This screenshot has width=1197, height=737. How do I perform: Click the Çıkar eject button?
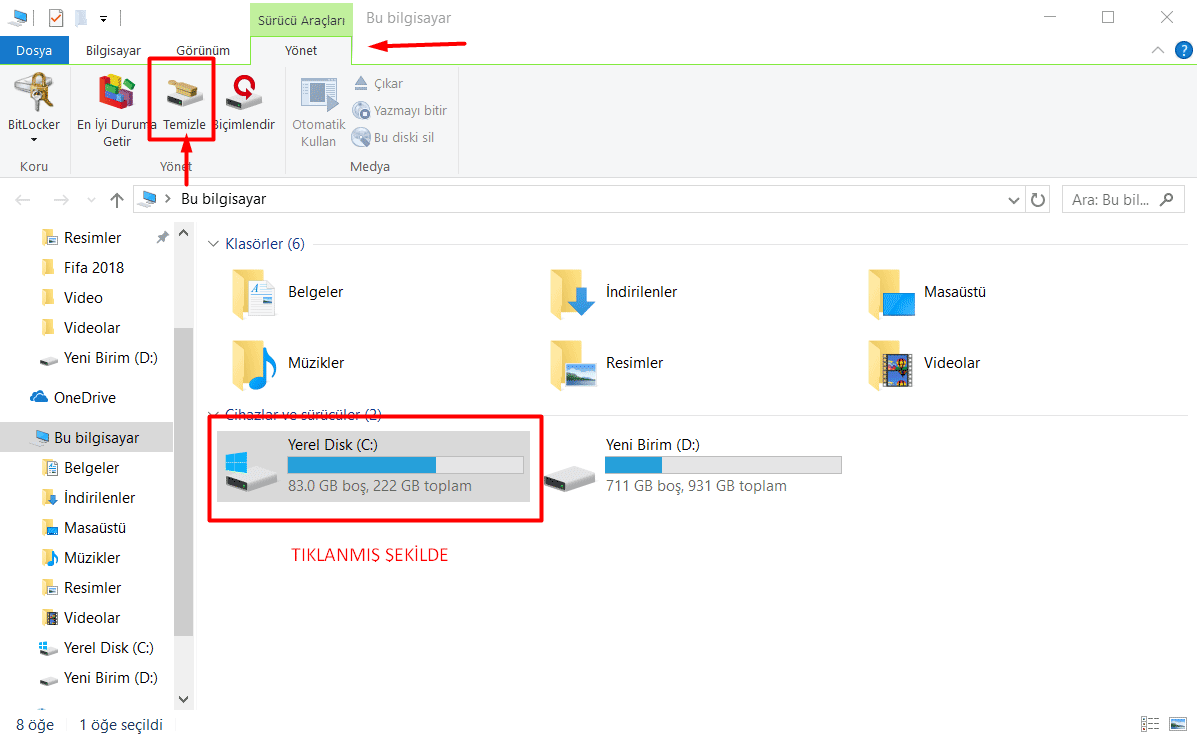378,83
